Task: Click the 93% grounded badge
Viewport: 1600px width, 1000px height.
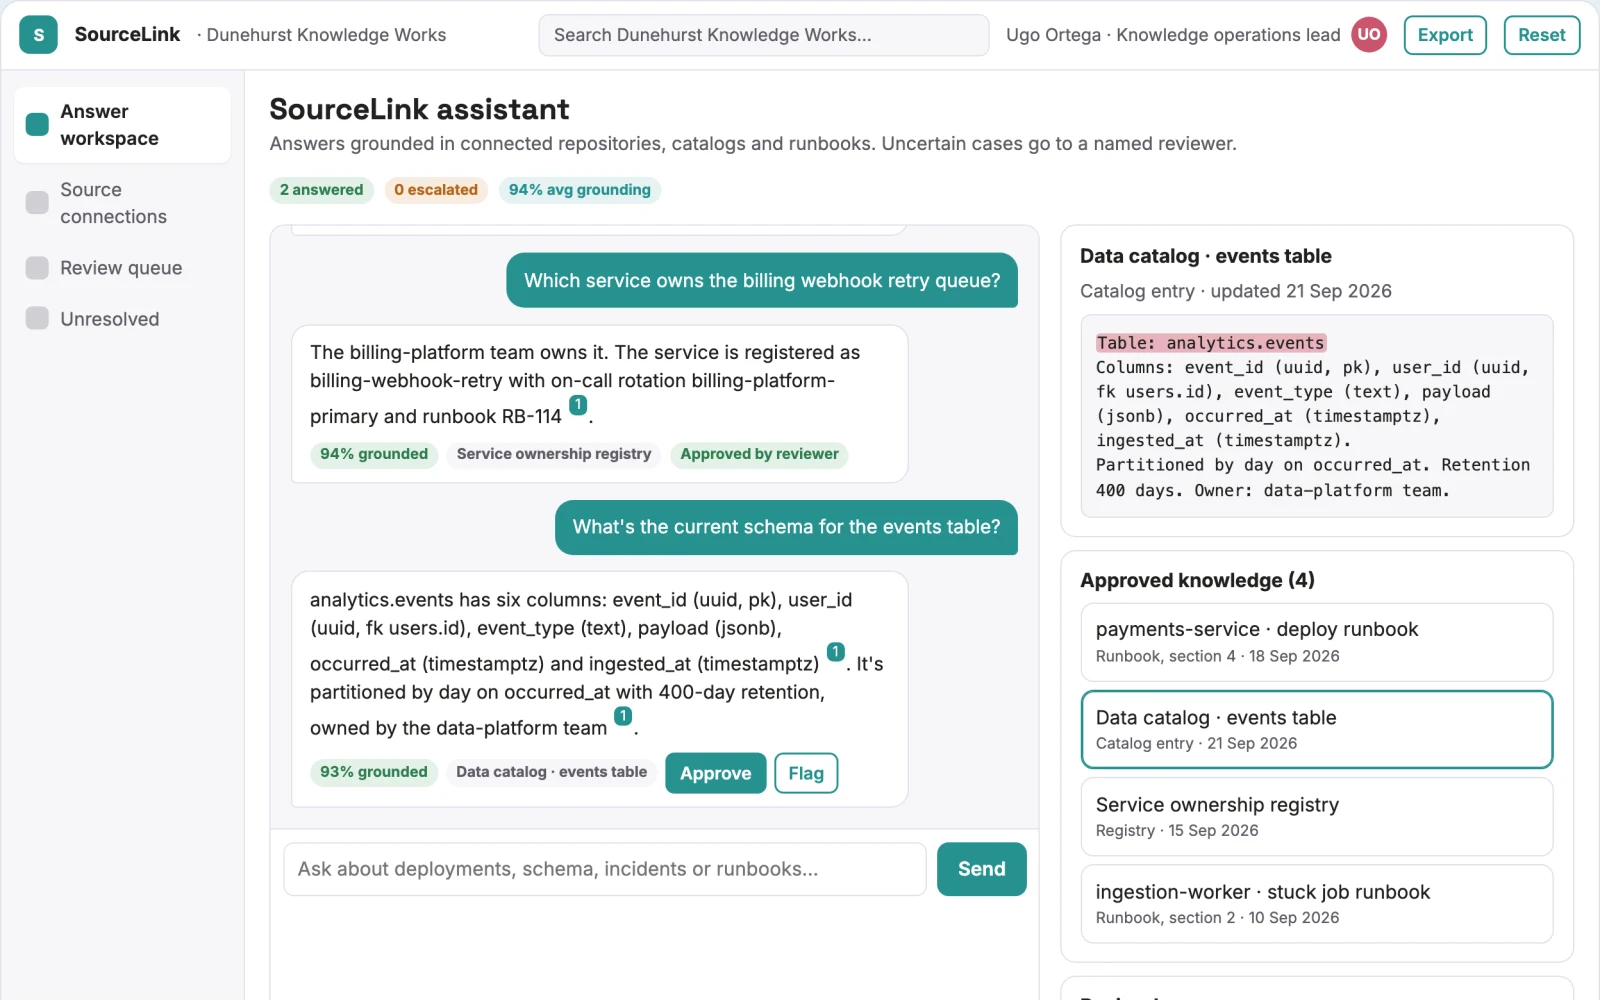Action: coord(374,772)
